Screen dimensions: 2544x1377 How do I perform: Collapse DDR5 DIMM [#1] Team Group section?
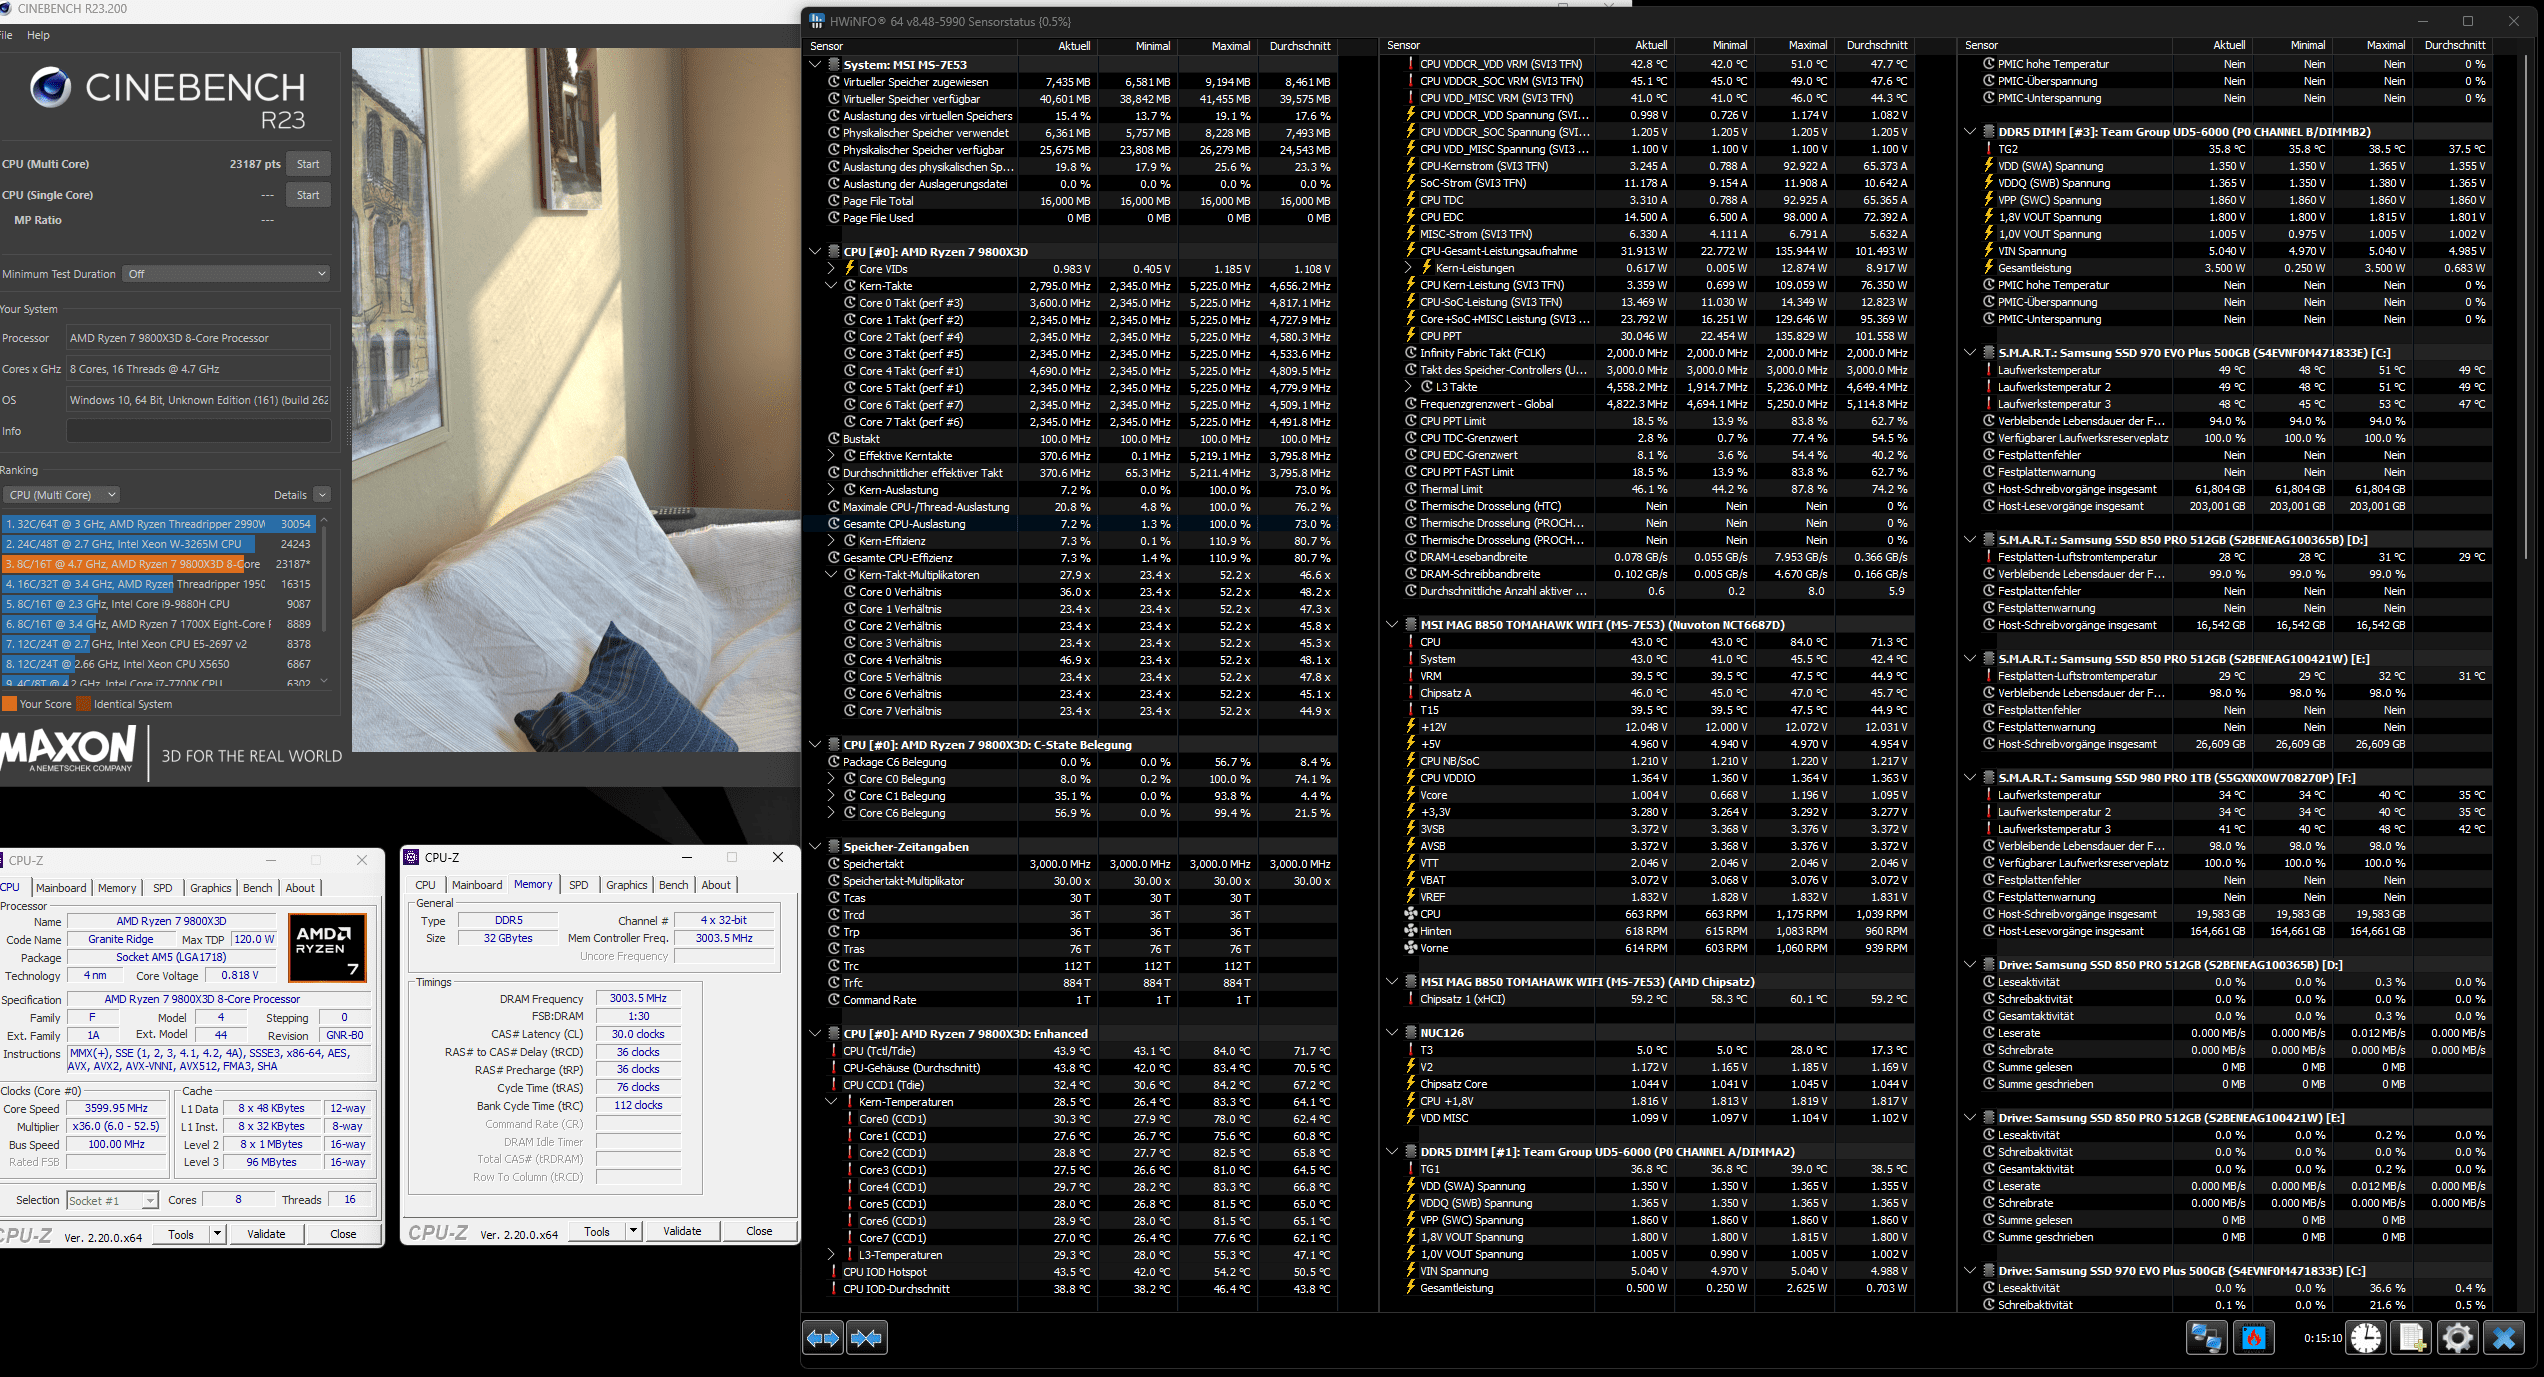(x=1392, y=1152)
